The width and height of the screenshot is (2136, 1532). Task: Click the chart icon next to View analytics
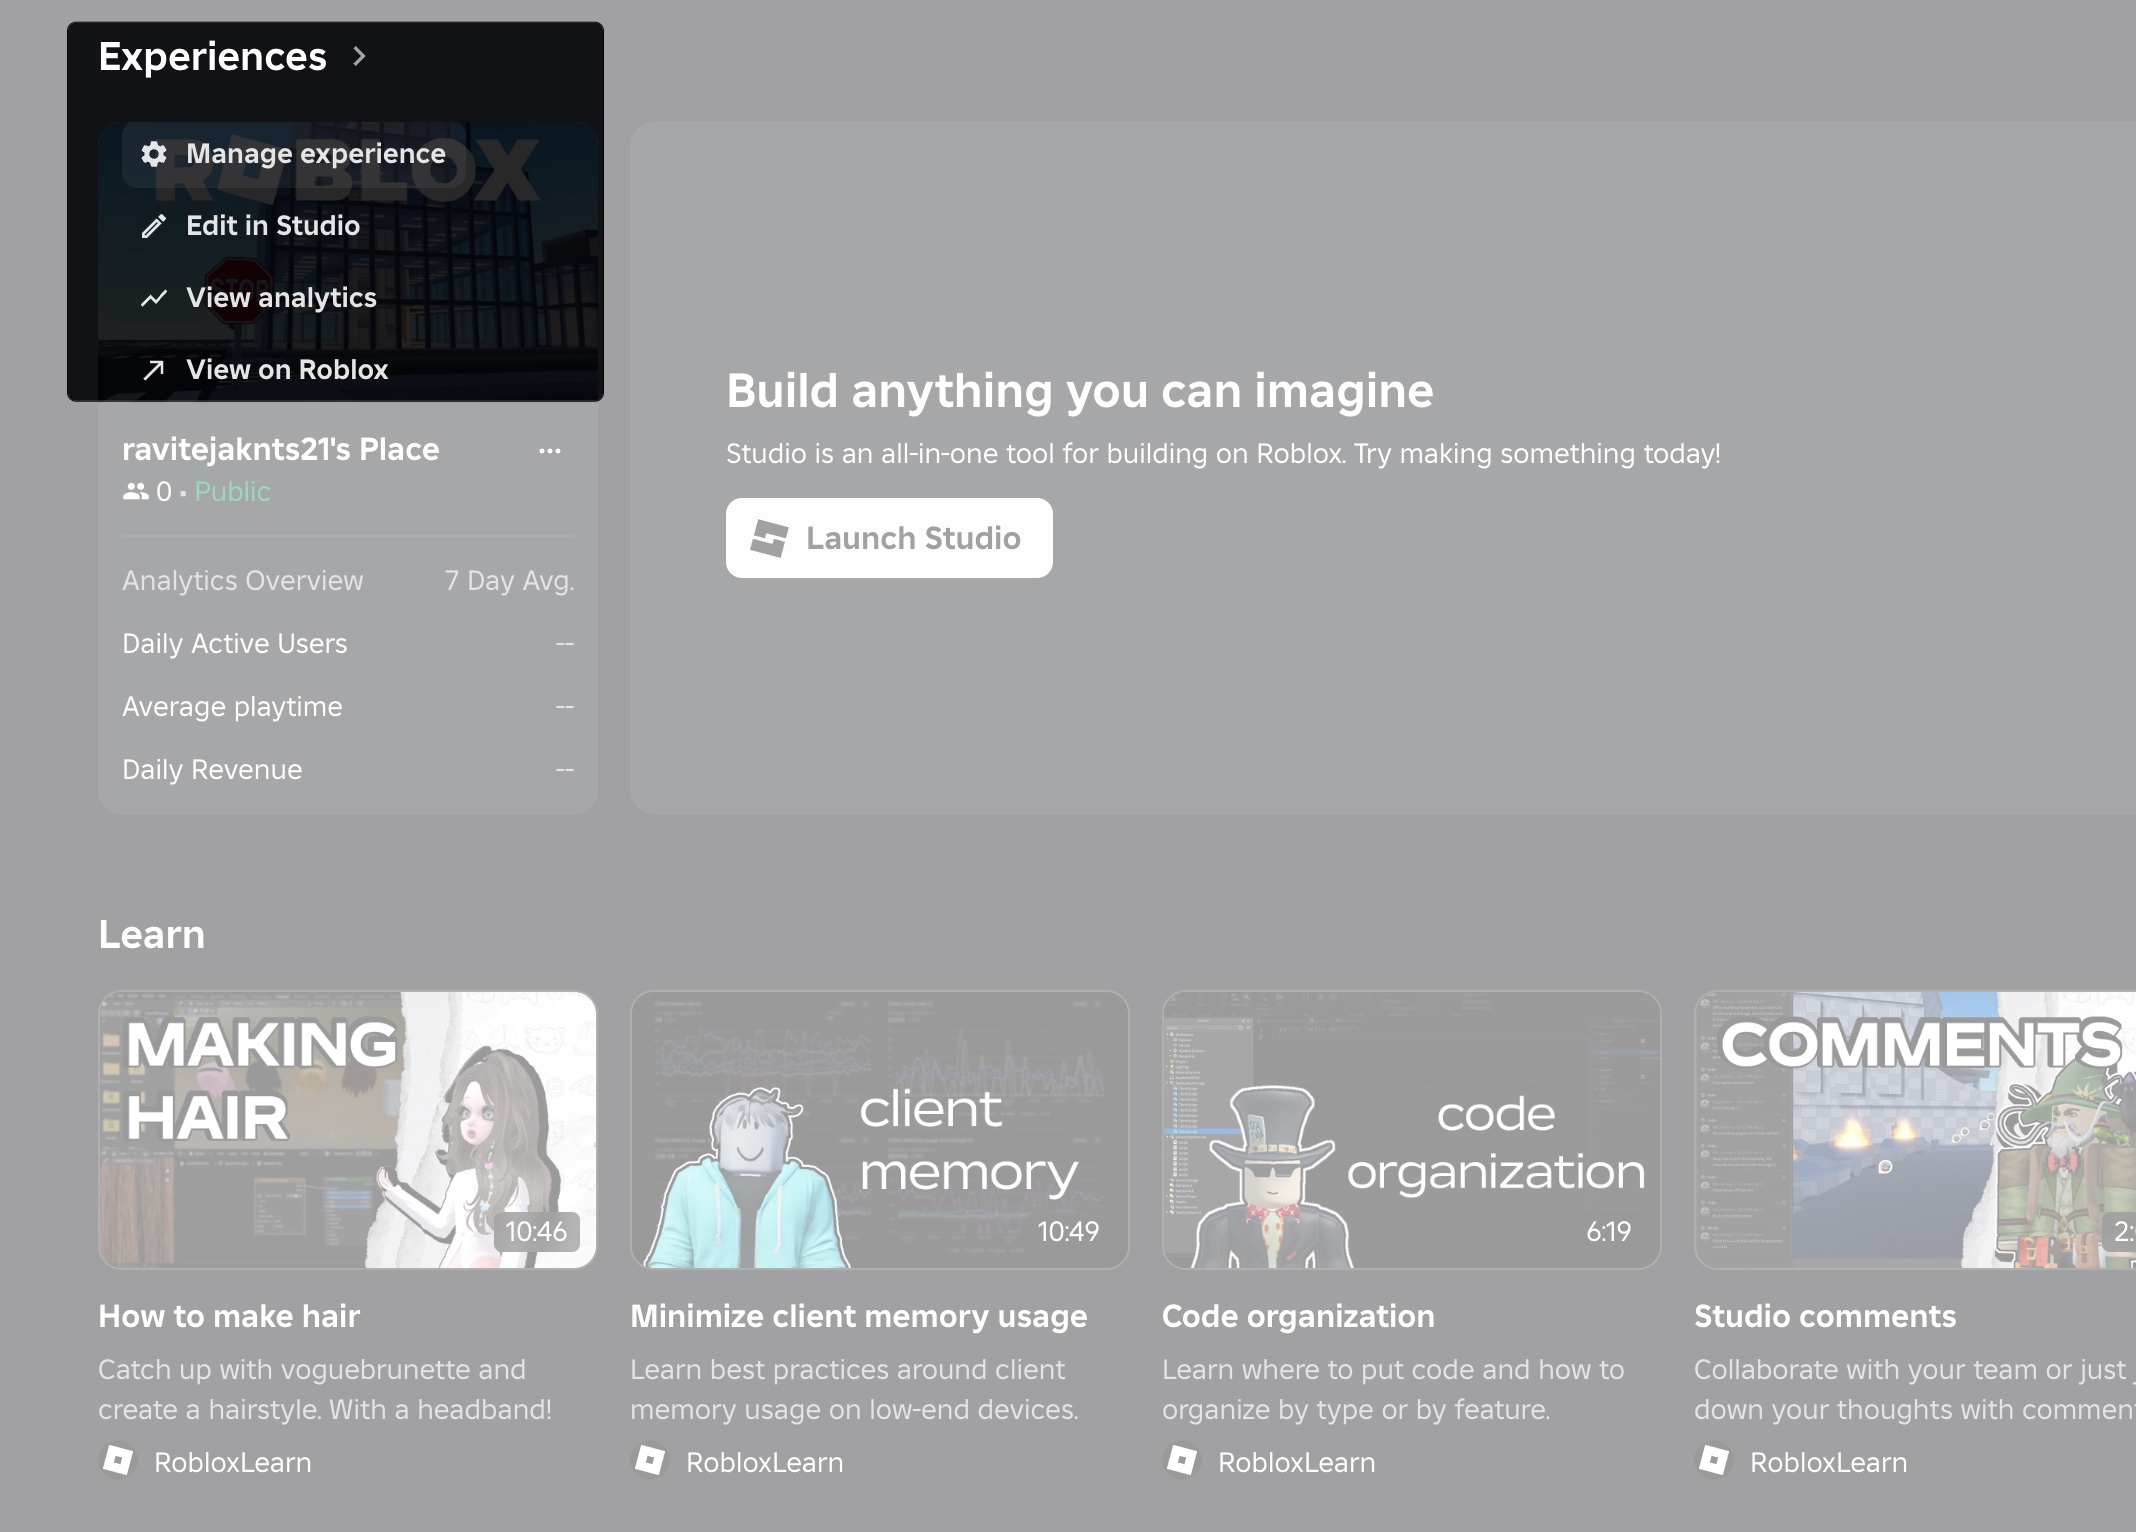tap(155, 297)
